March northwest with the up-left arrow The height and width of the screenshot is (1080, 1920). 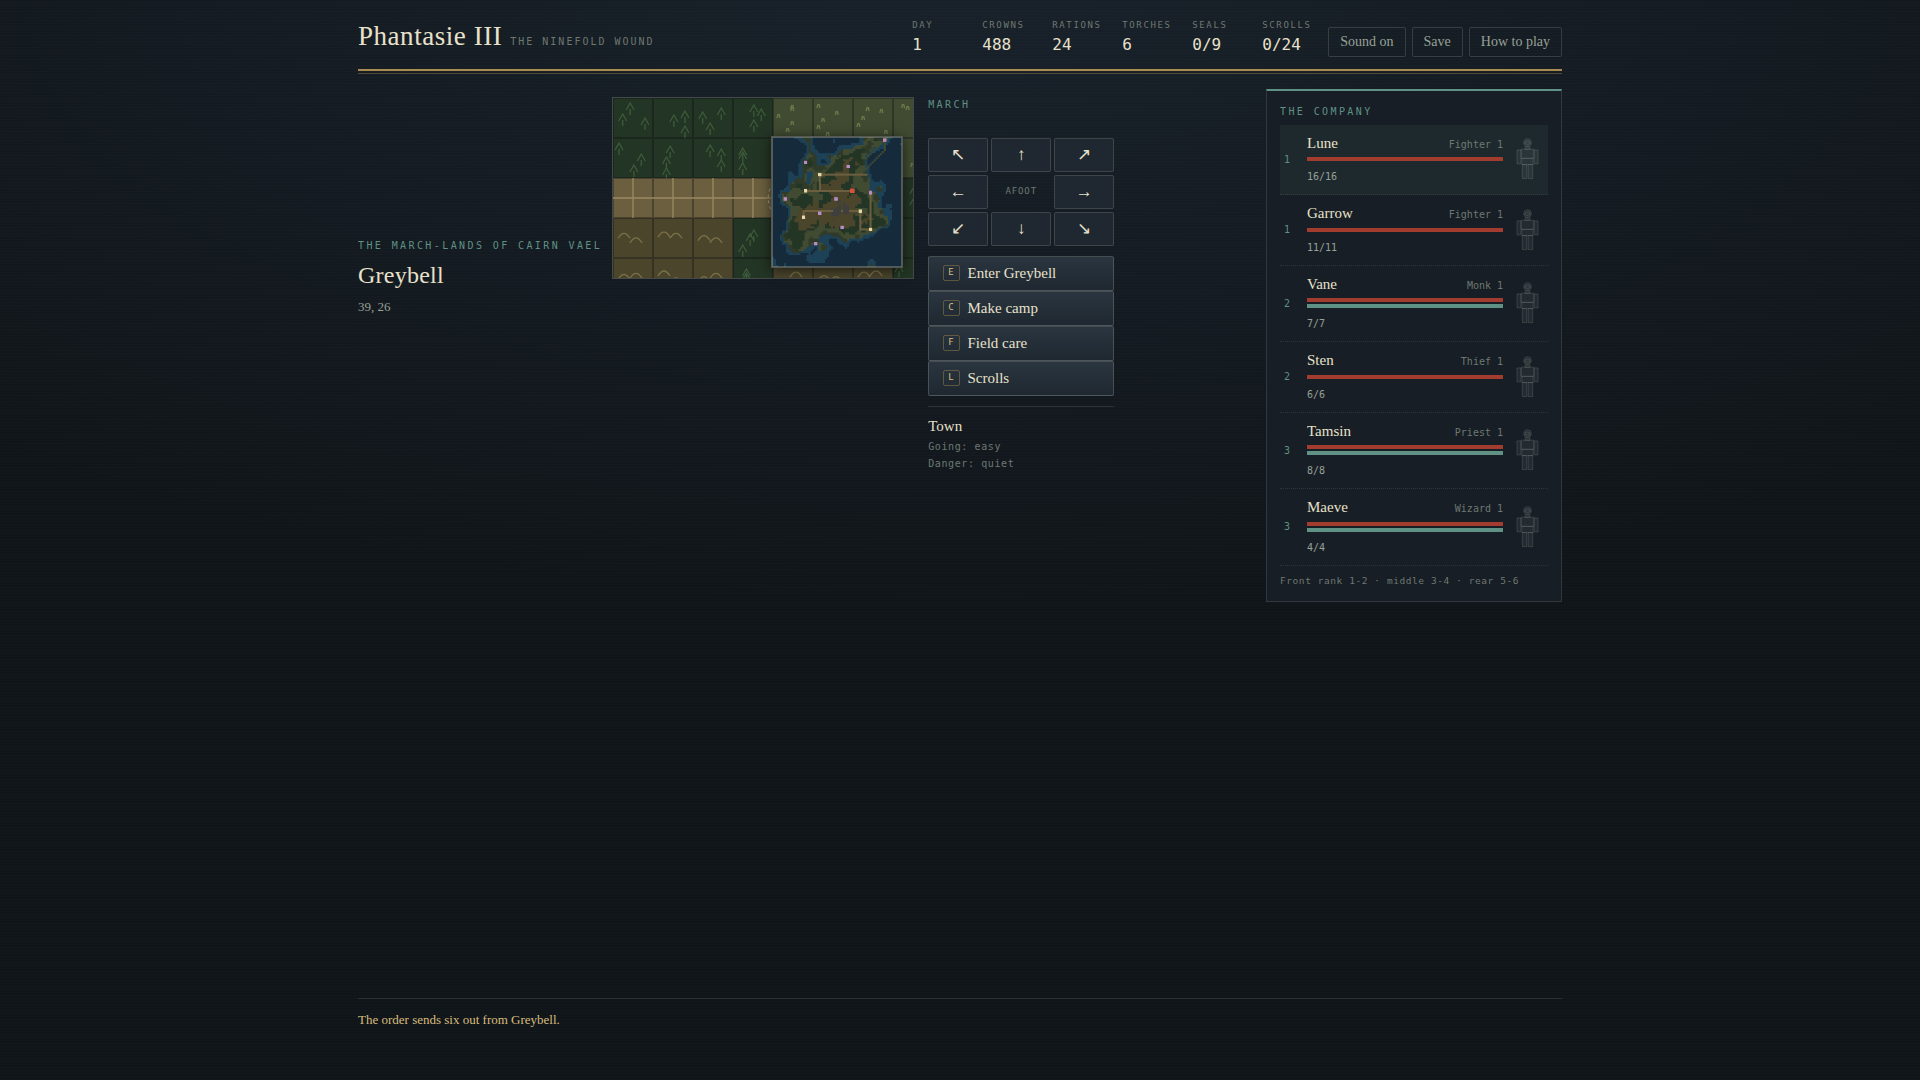958,155
